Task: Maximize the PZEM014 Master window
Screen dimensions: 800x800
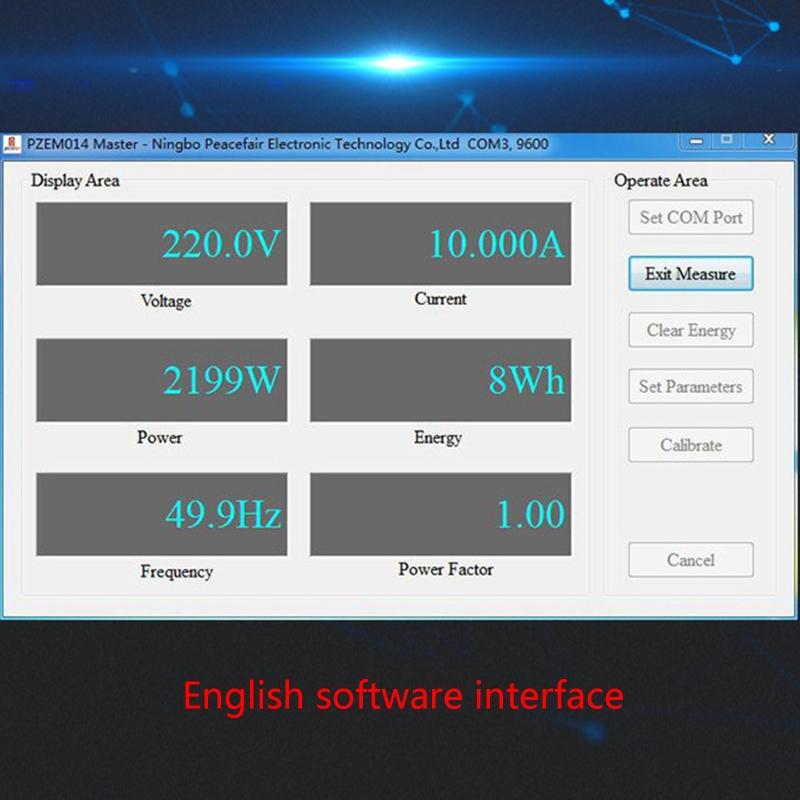Action: (x=727, y=140)
